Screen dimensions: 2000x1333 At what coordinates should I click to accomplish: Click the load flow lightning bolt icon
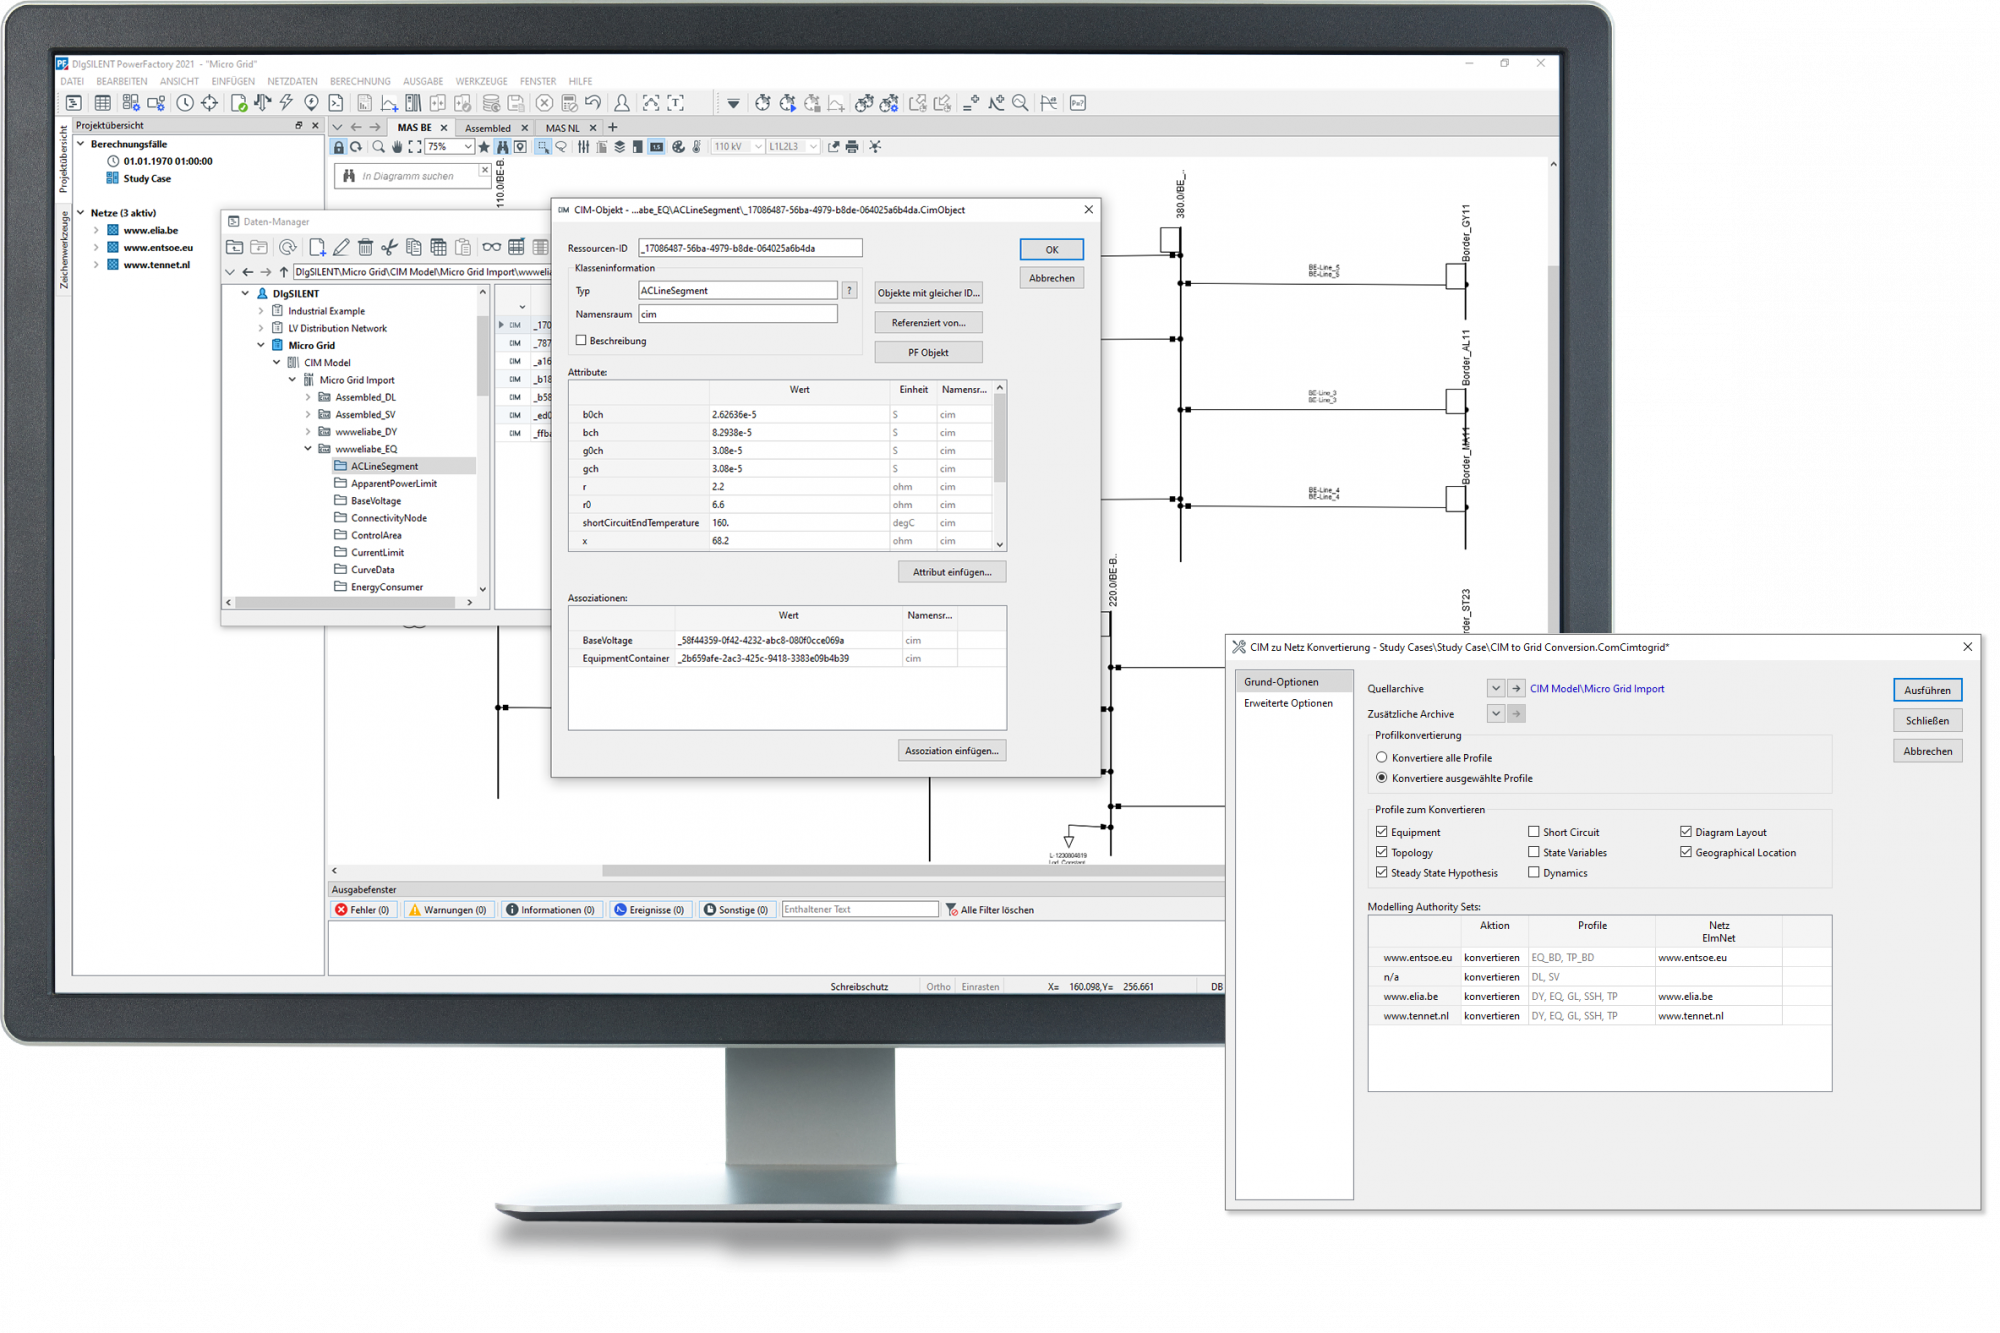[287, 103]
